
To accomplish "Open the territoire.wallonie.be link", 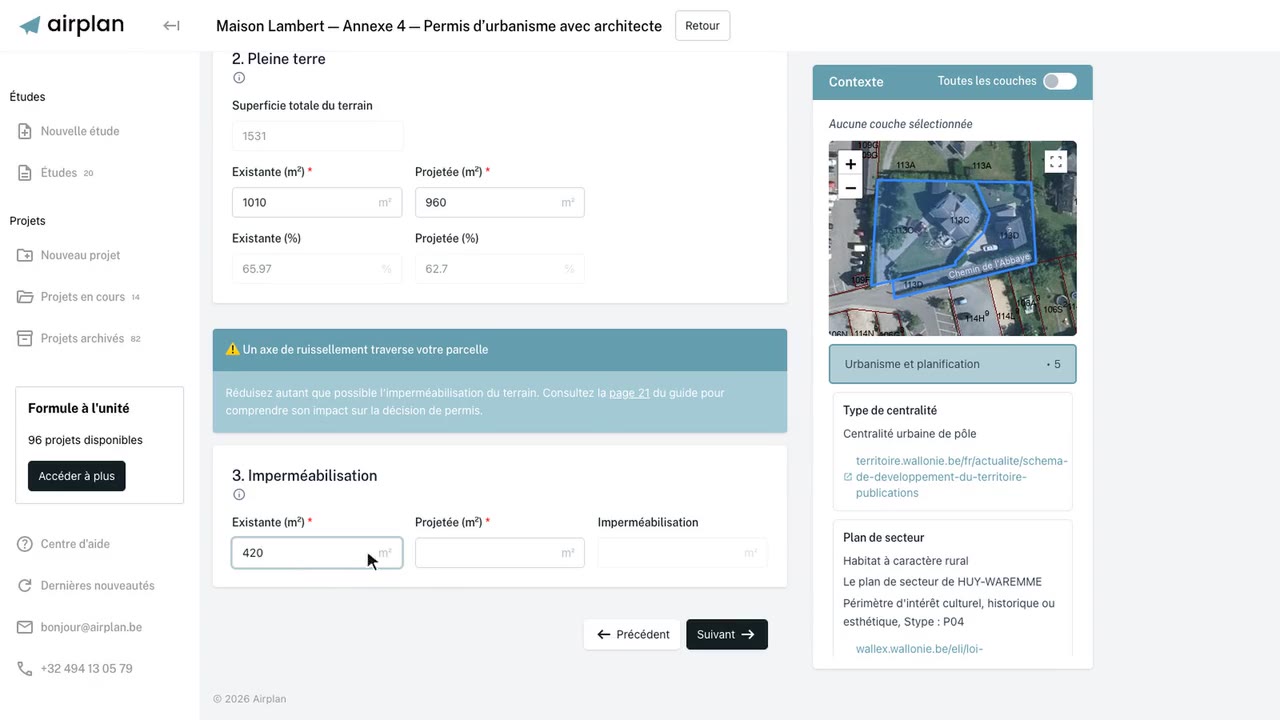I will pyautogui.click(x=961, y=477).
